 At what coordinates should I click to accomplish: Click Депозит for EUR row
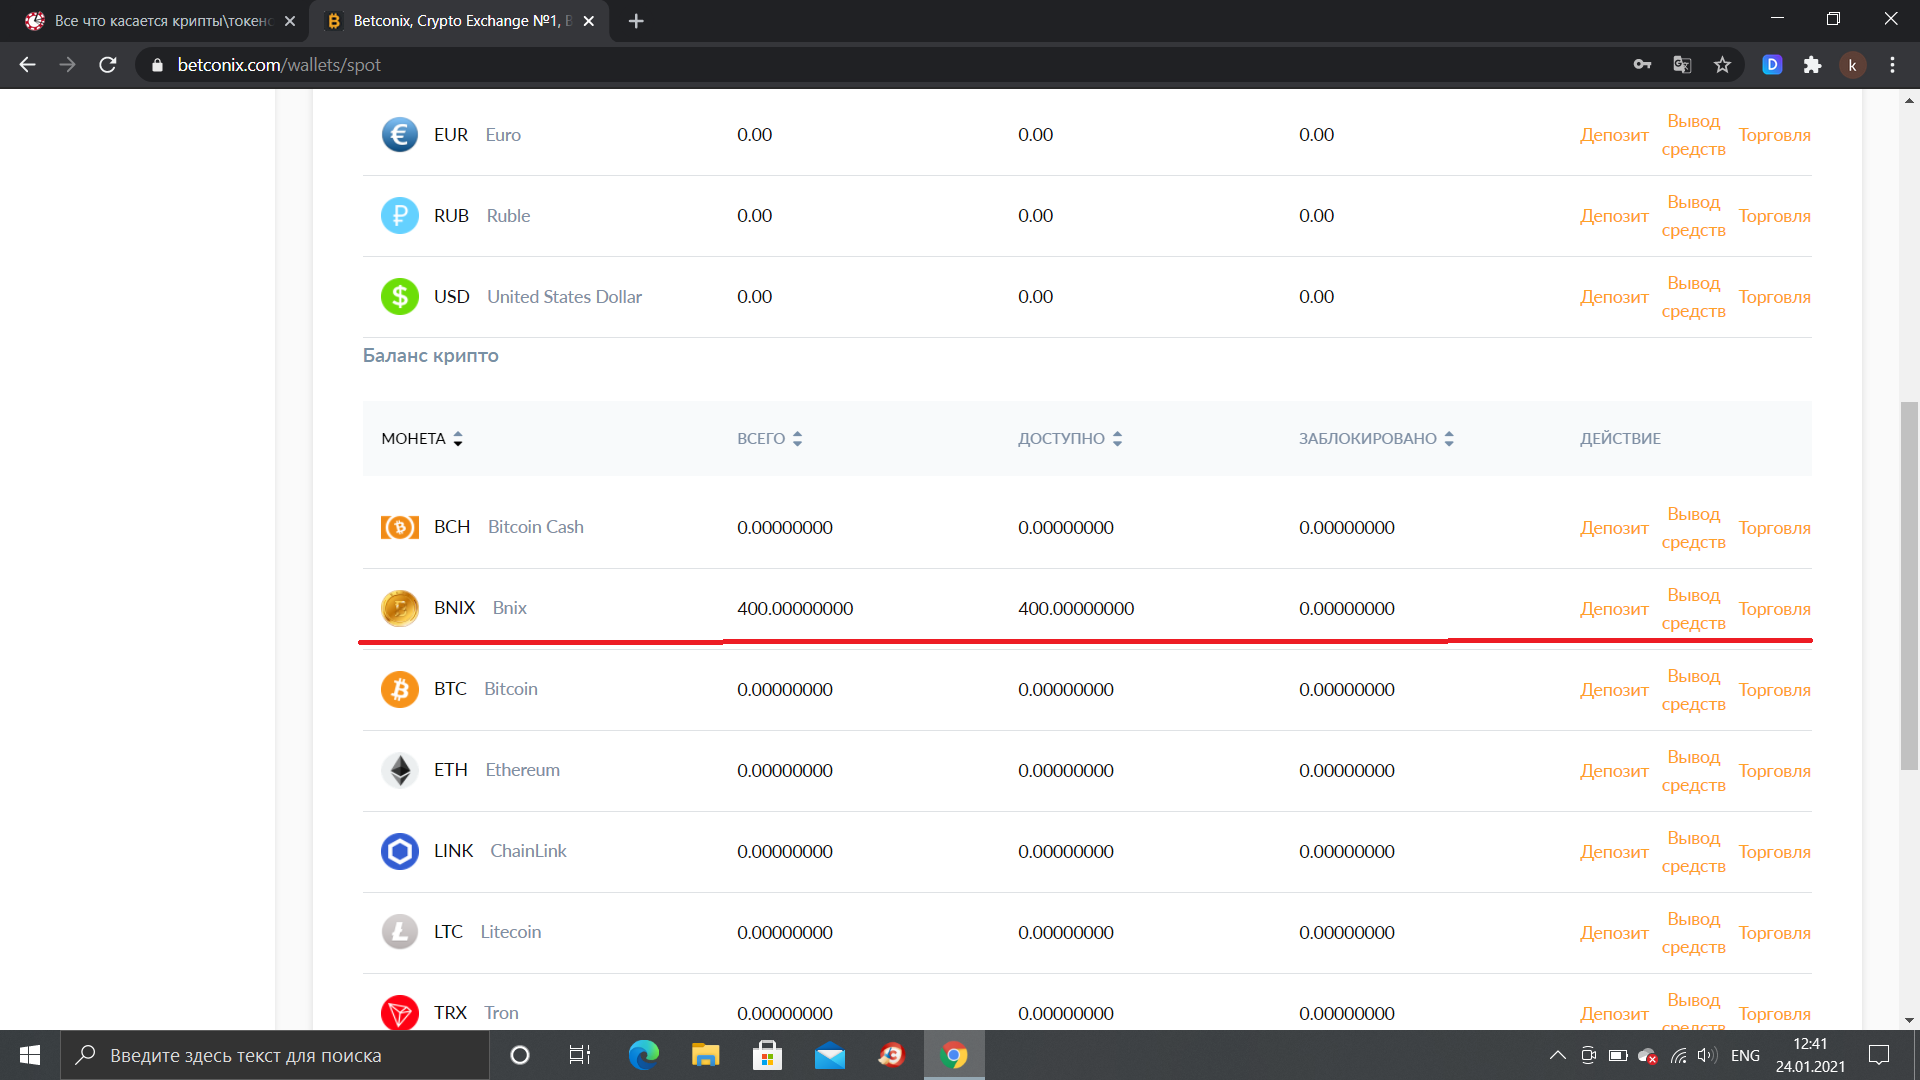tap(1614, 135)
